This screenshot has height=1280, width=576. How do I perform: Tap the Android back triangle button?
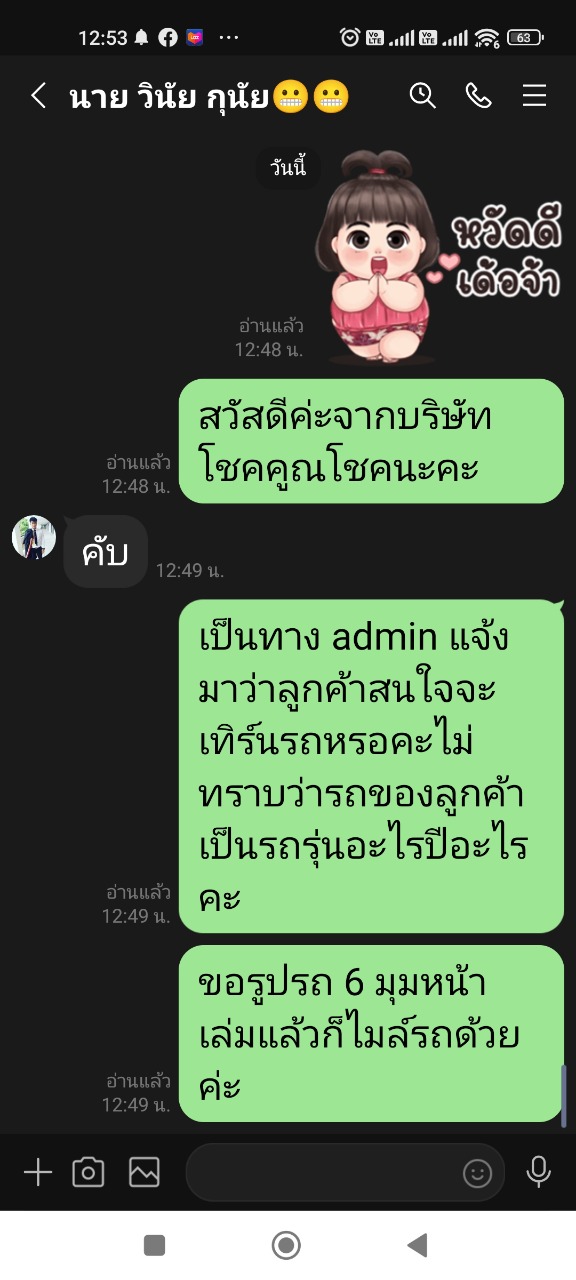click(x=418, y=1245)
